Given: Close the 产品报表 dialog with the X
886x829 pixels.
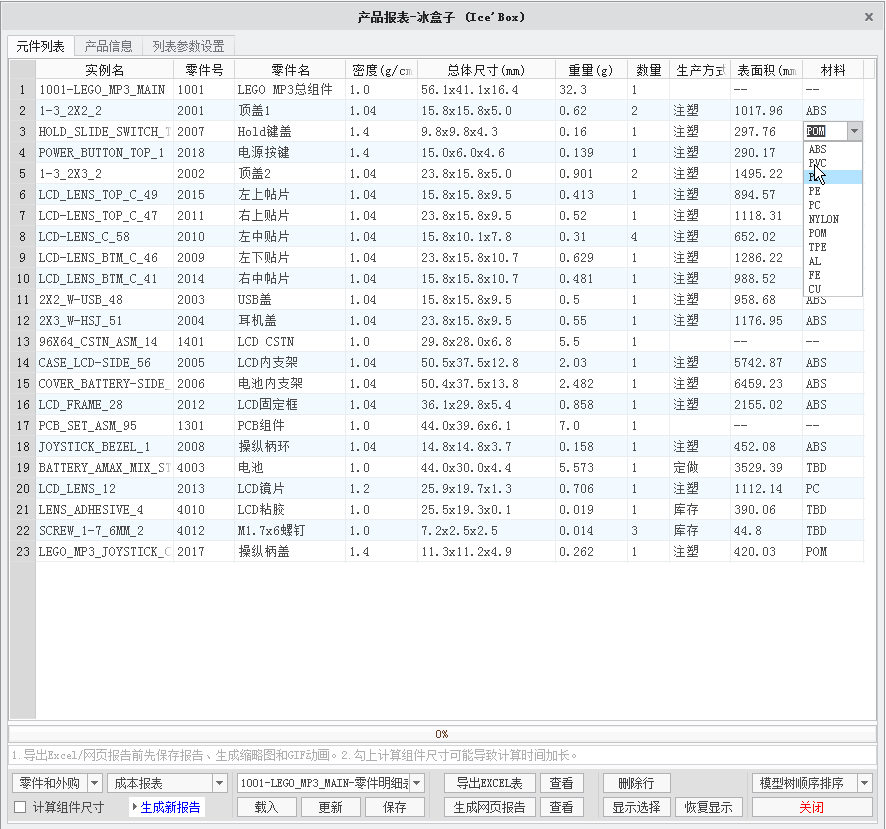Looking at the screenshot, I should (x=868, y=17).
